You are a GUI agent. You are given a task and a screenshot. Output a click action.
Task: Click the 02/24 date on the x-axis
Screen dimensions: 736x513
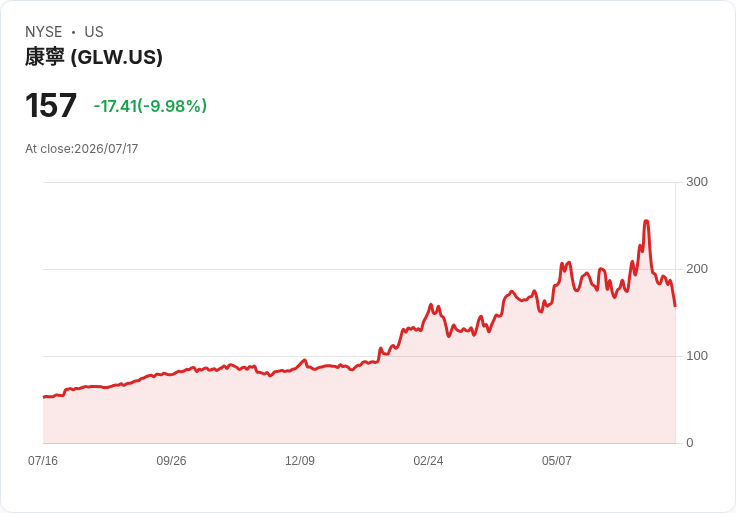(x=428, y=460)
